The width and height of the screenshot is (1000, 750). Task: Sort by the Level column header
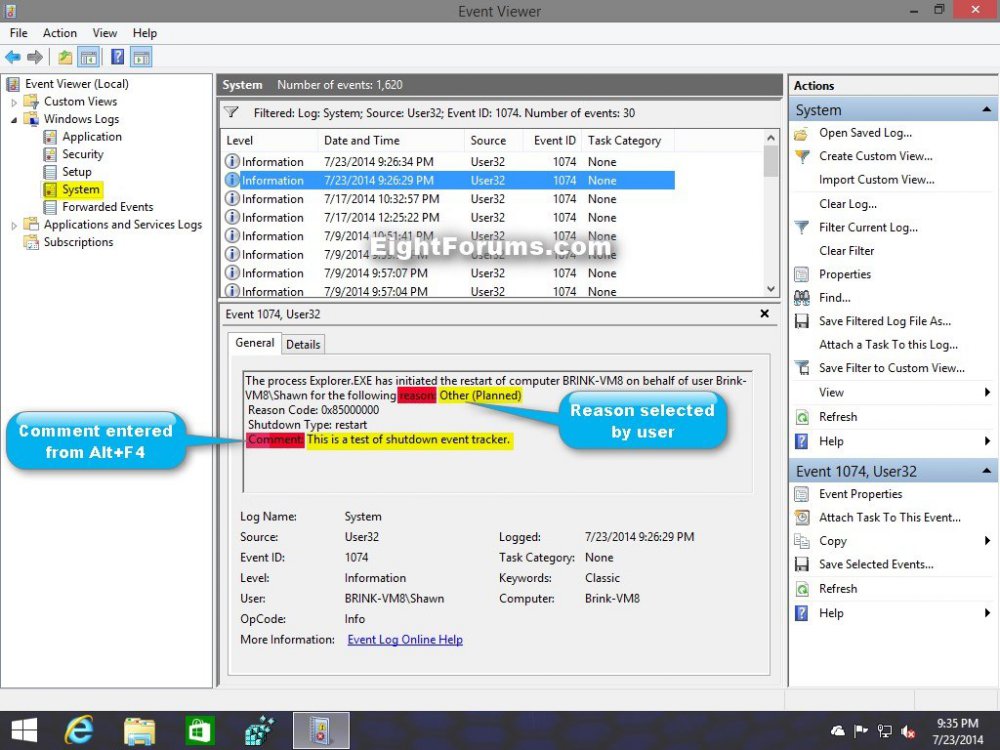269,140
